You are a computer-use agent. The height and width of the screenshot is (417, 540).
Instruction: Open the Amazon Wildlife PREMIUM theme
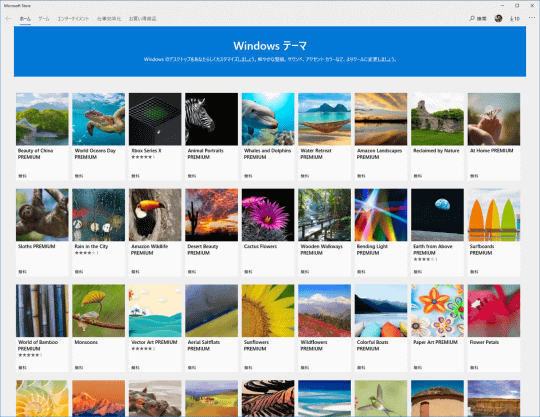tap(155, 232)
